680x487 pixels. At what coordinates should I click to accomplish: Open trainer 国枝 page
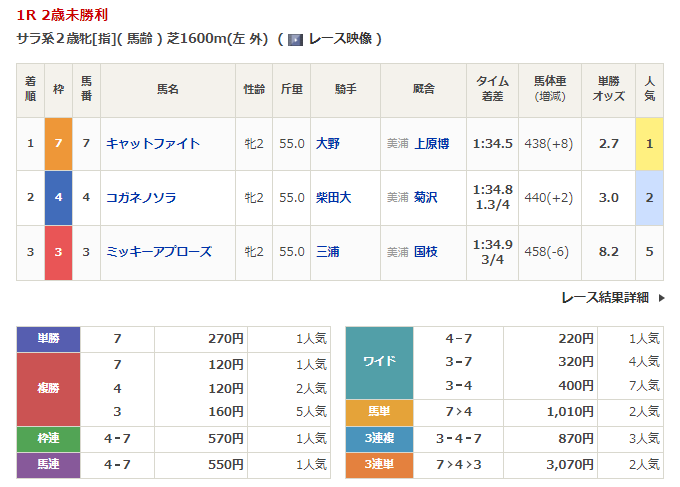[x=425, y=252]
